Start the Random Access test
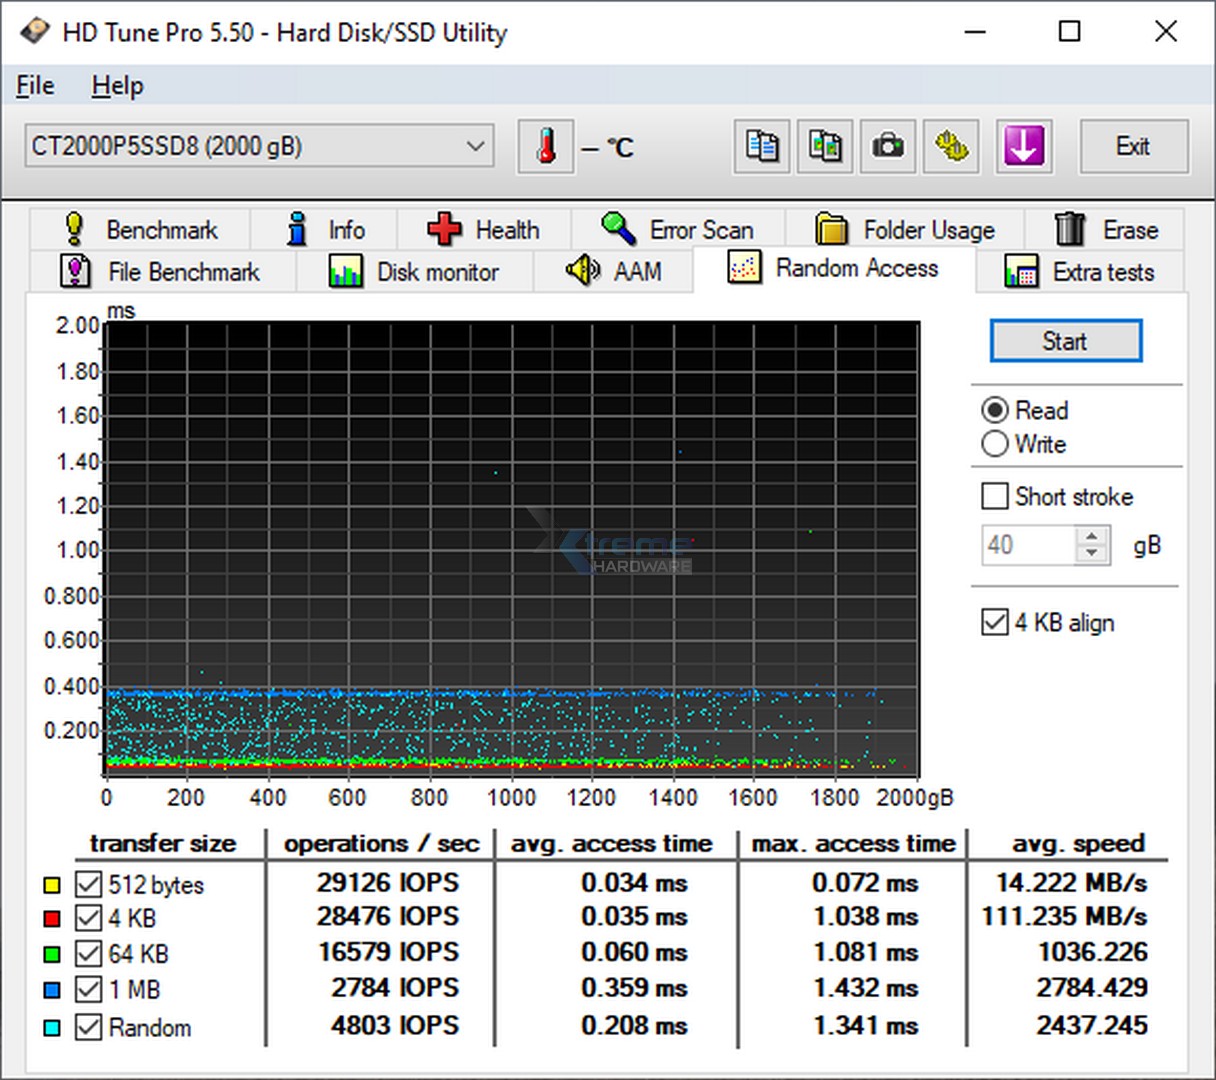Screen dimensions: 1216x1080 tap(1065, 340)
